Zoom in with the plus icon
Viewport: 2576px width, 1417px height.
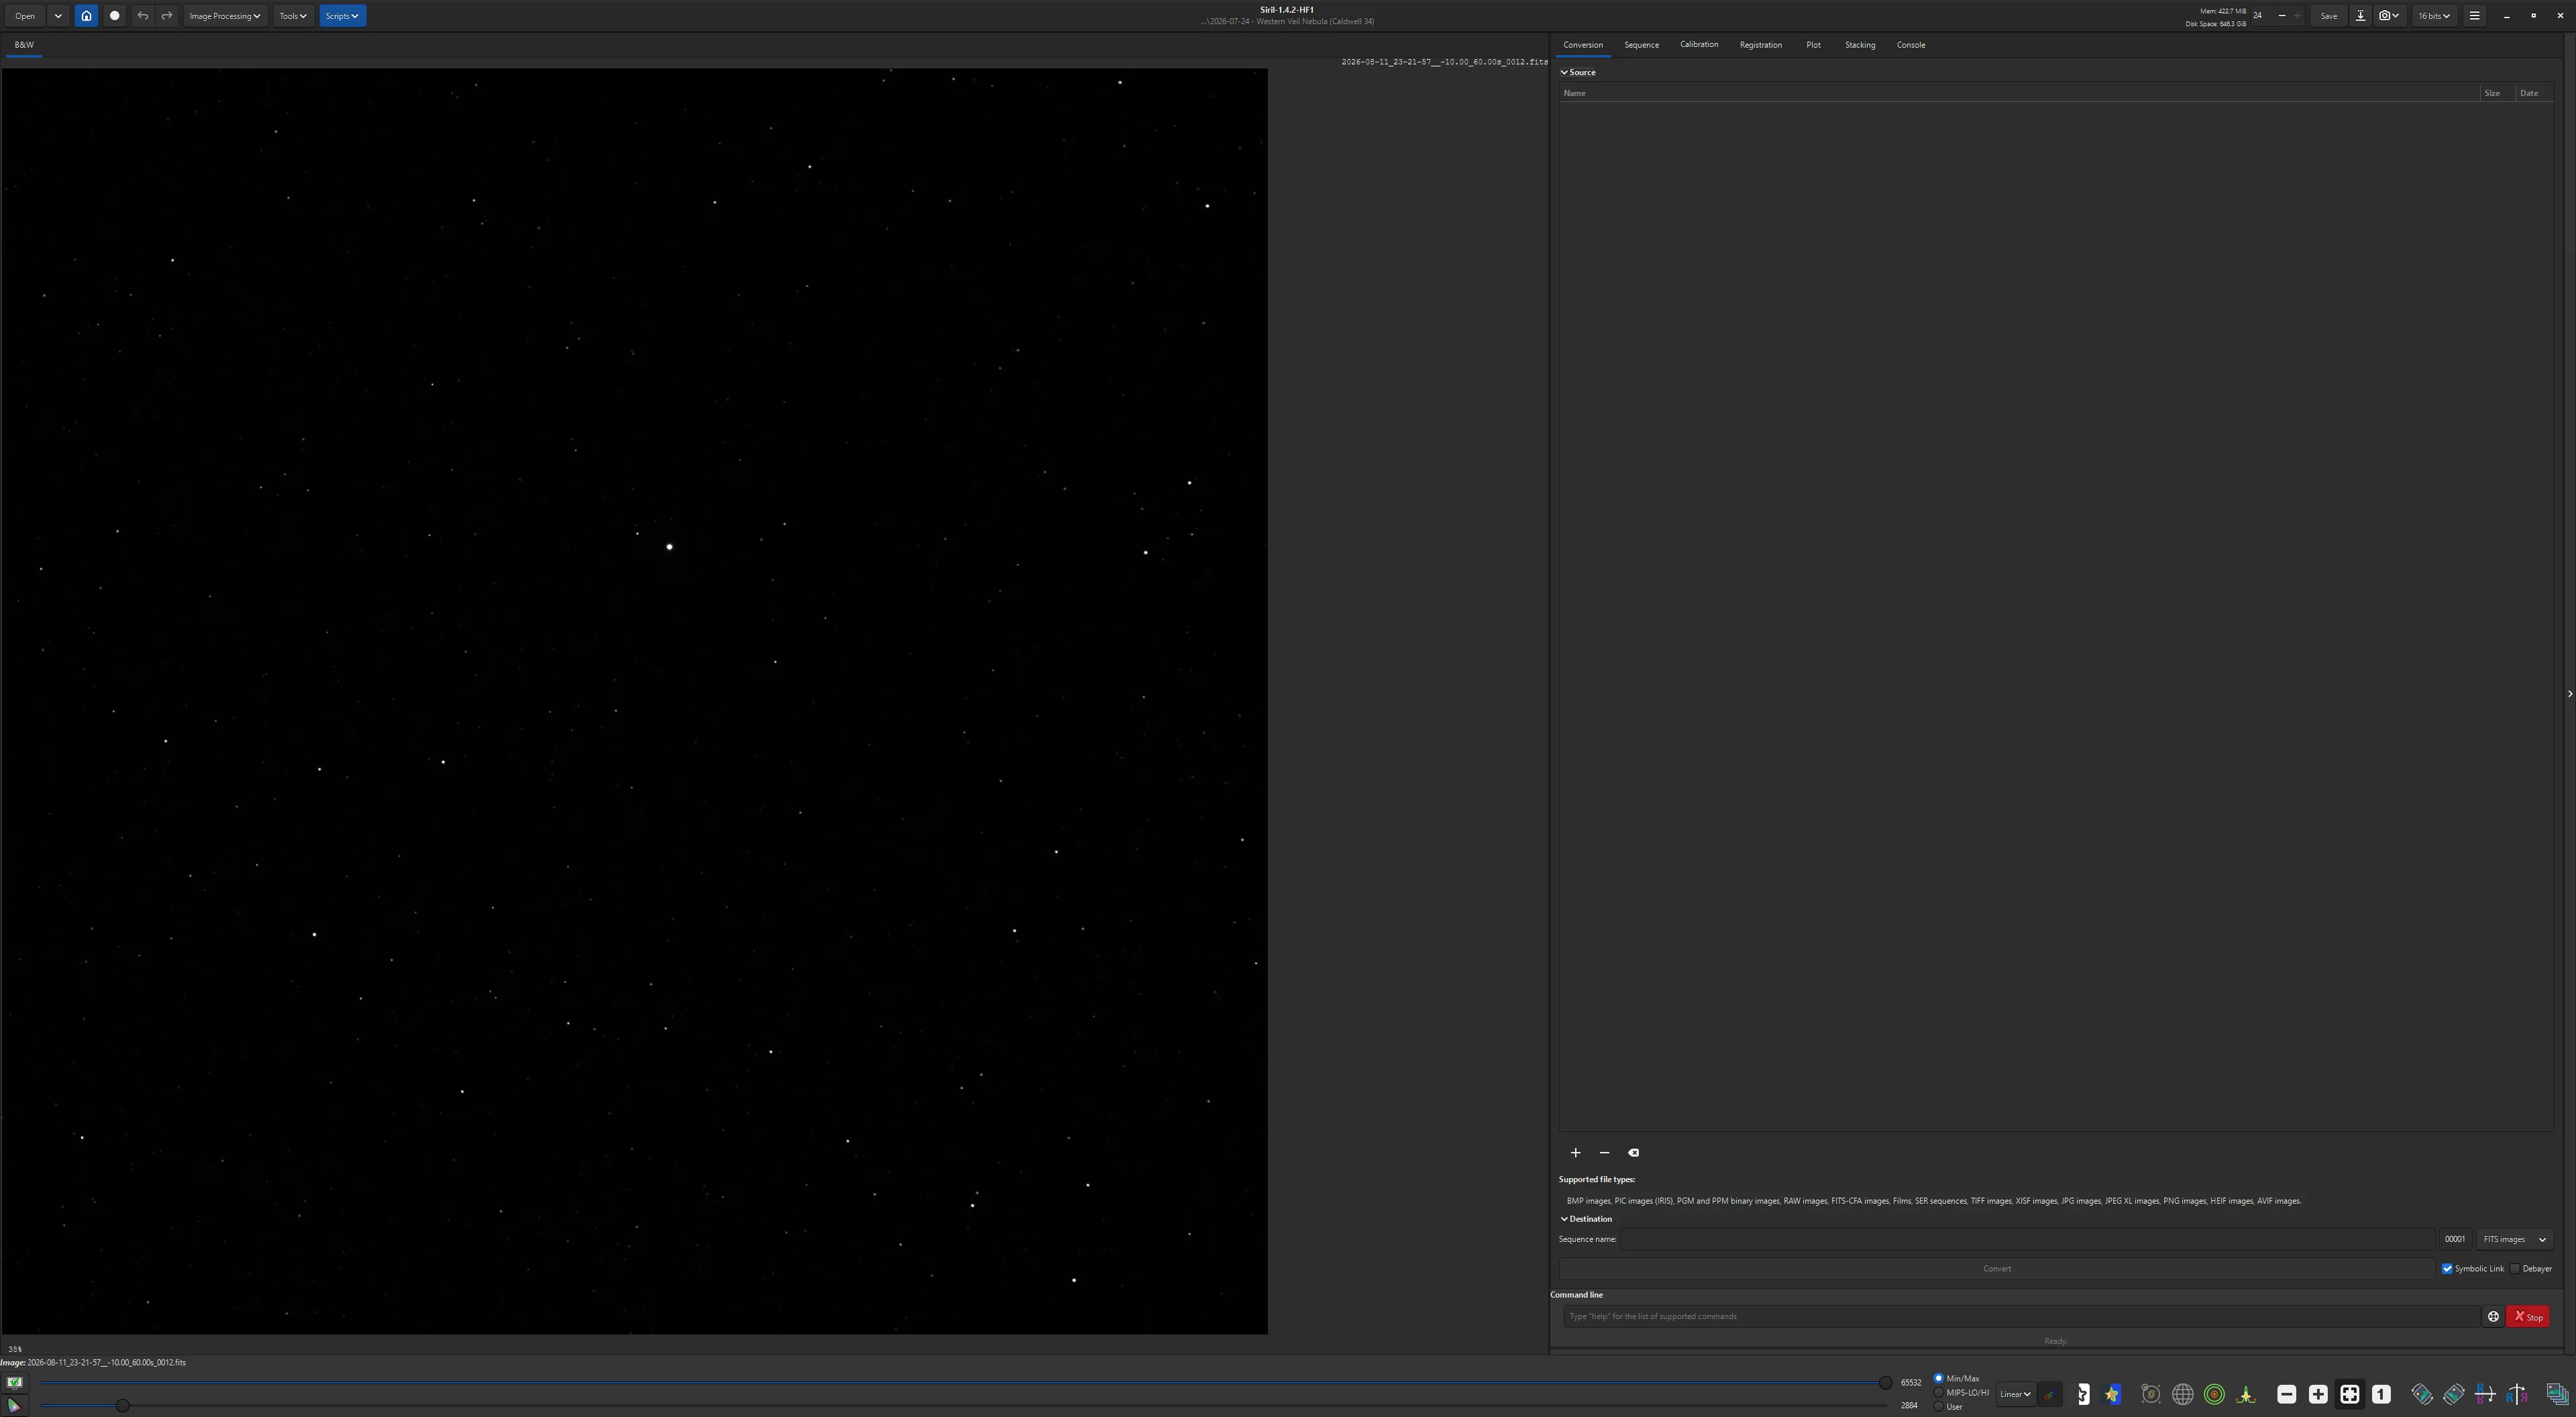click(2318, 1394)
